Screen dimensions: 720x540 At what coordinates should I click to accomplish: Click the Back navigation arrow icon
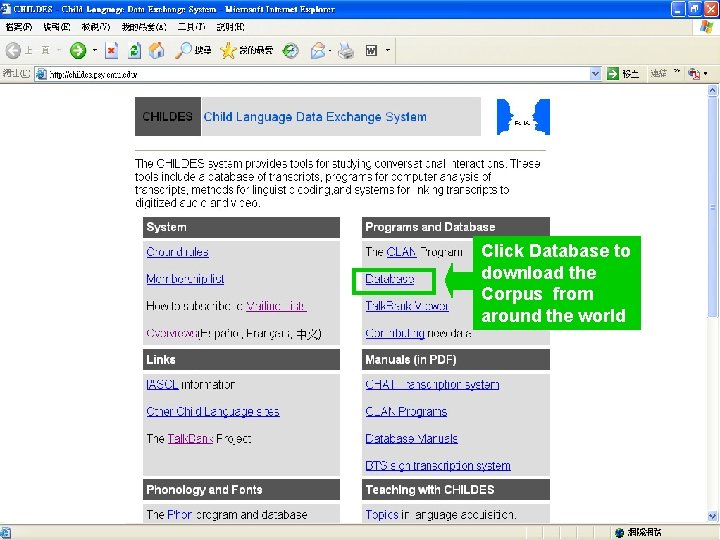pos(13,50)
